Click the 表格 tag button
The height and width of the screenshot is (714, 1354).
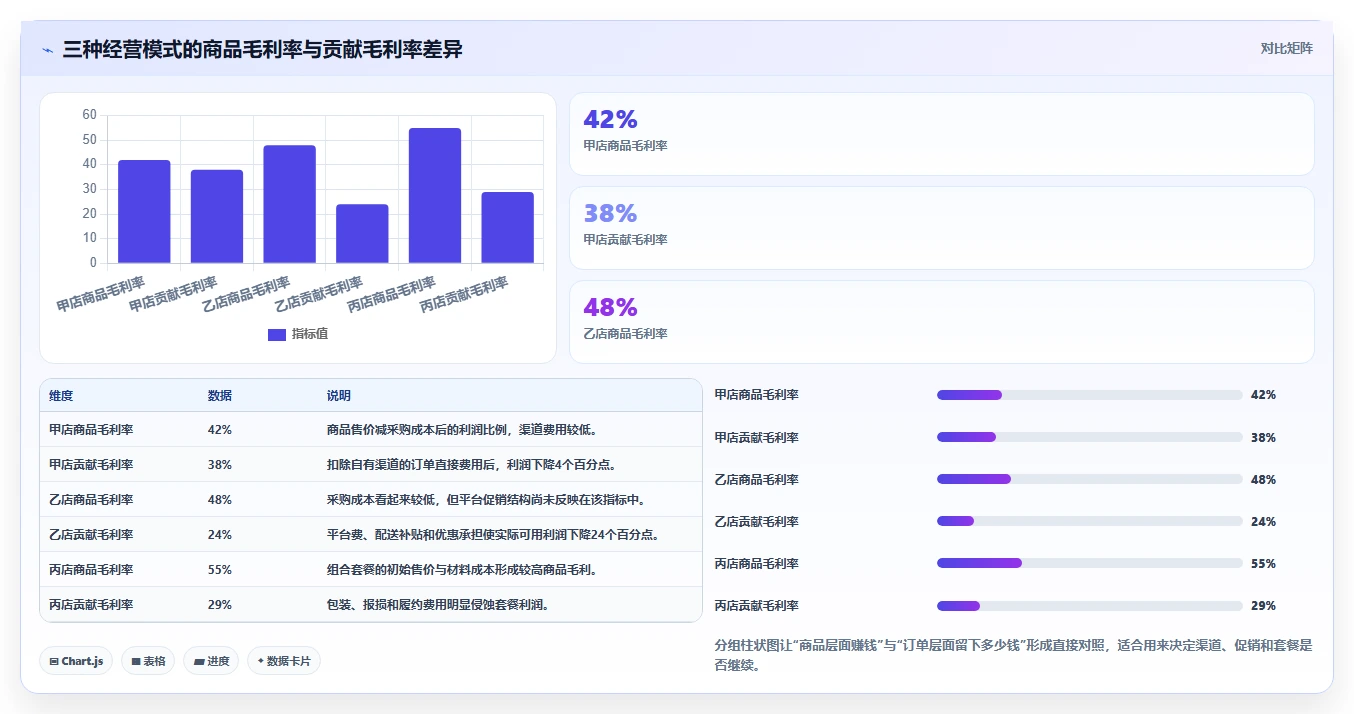pos(148,661)
